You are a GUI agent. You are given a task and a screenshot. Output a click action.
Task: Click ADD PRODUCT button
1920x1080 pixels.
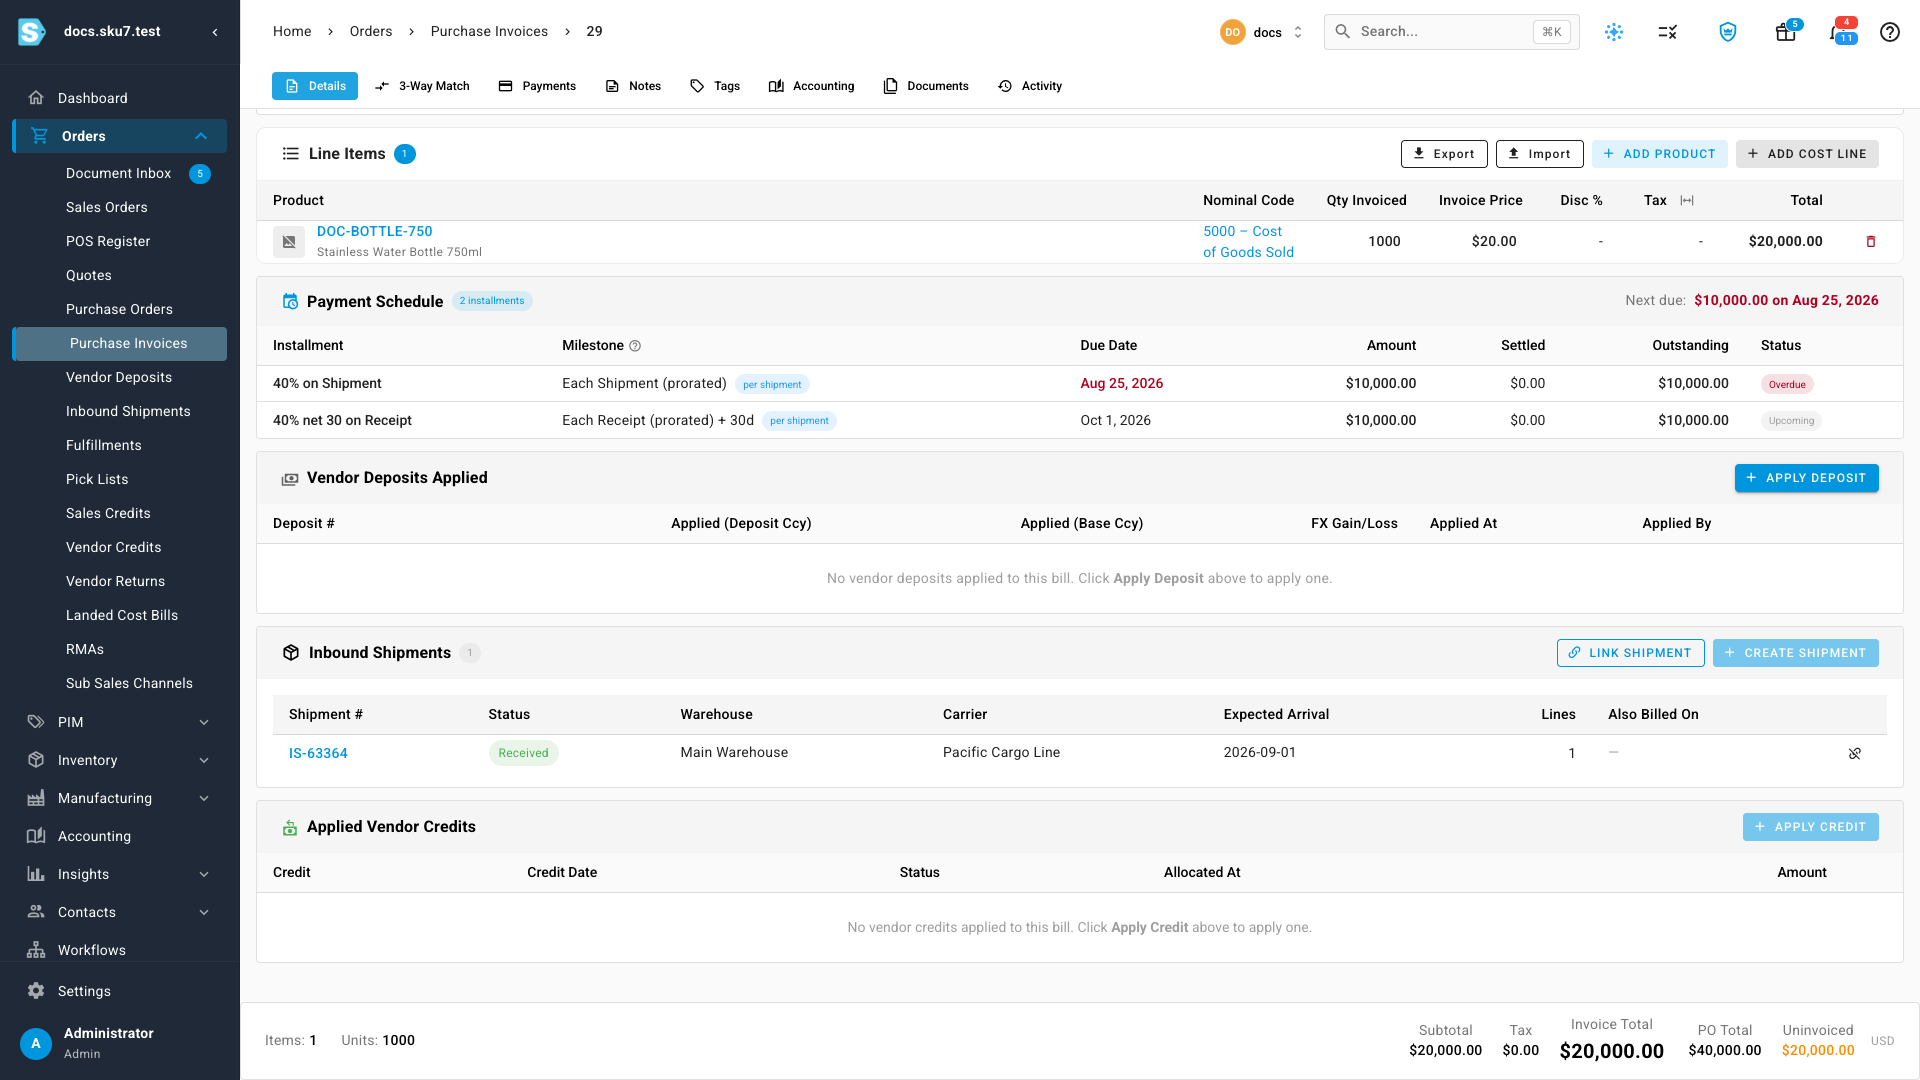click(x=1660, y=154)
